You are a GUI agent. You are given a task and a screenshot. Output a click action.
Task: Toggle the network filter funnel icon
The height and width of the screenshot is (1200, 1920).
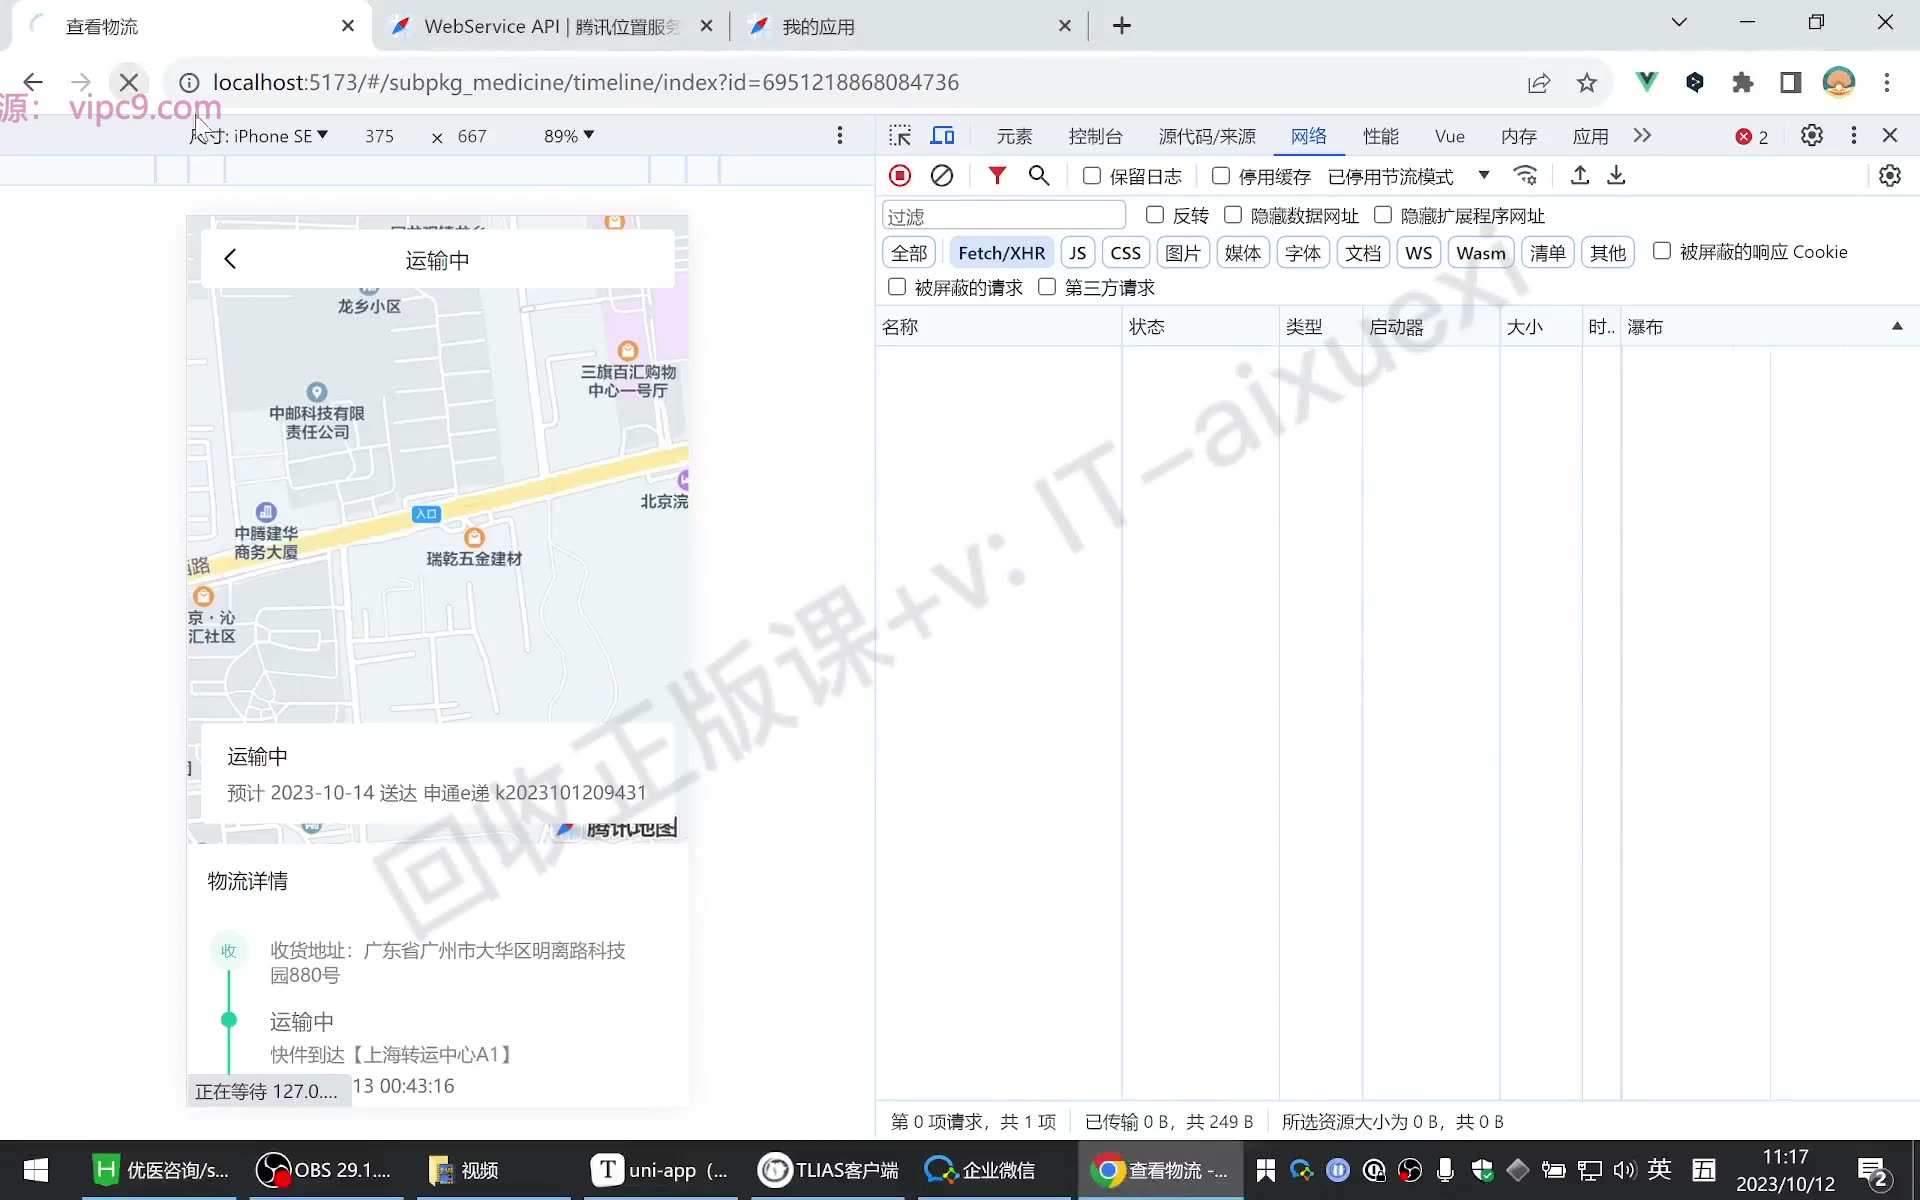[x=997, y=176]
